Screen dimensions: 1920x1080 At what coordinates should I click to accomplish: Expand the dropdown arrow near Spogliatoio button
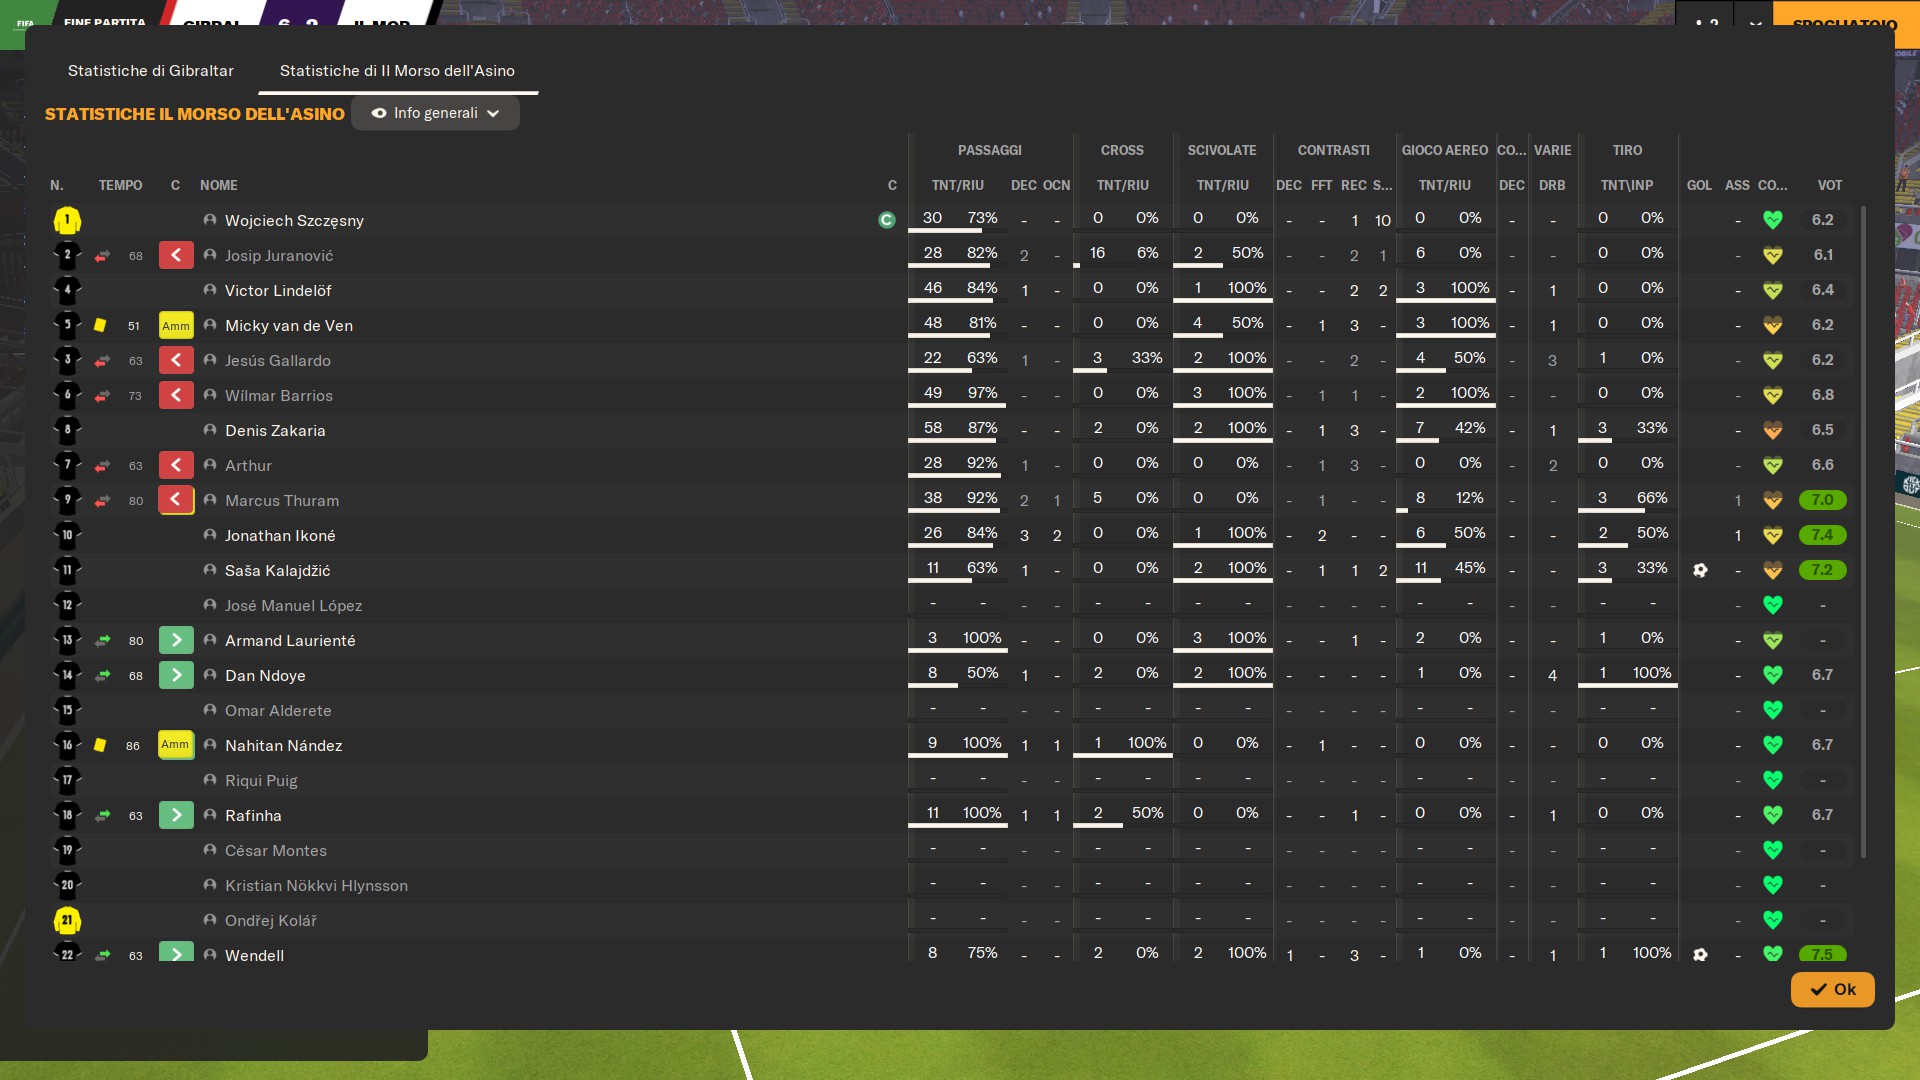pyautogui.click(x=1755, y=22)
